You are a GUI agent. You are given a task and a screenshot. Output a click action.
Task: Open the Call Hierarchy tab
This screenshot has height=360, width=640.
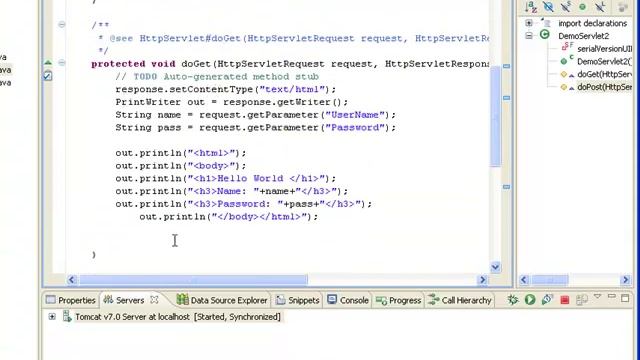(460, 300)
